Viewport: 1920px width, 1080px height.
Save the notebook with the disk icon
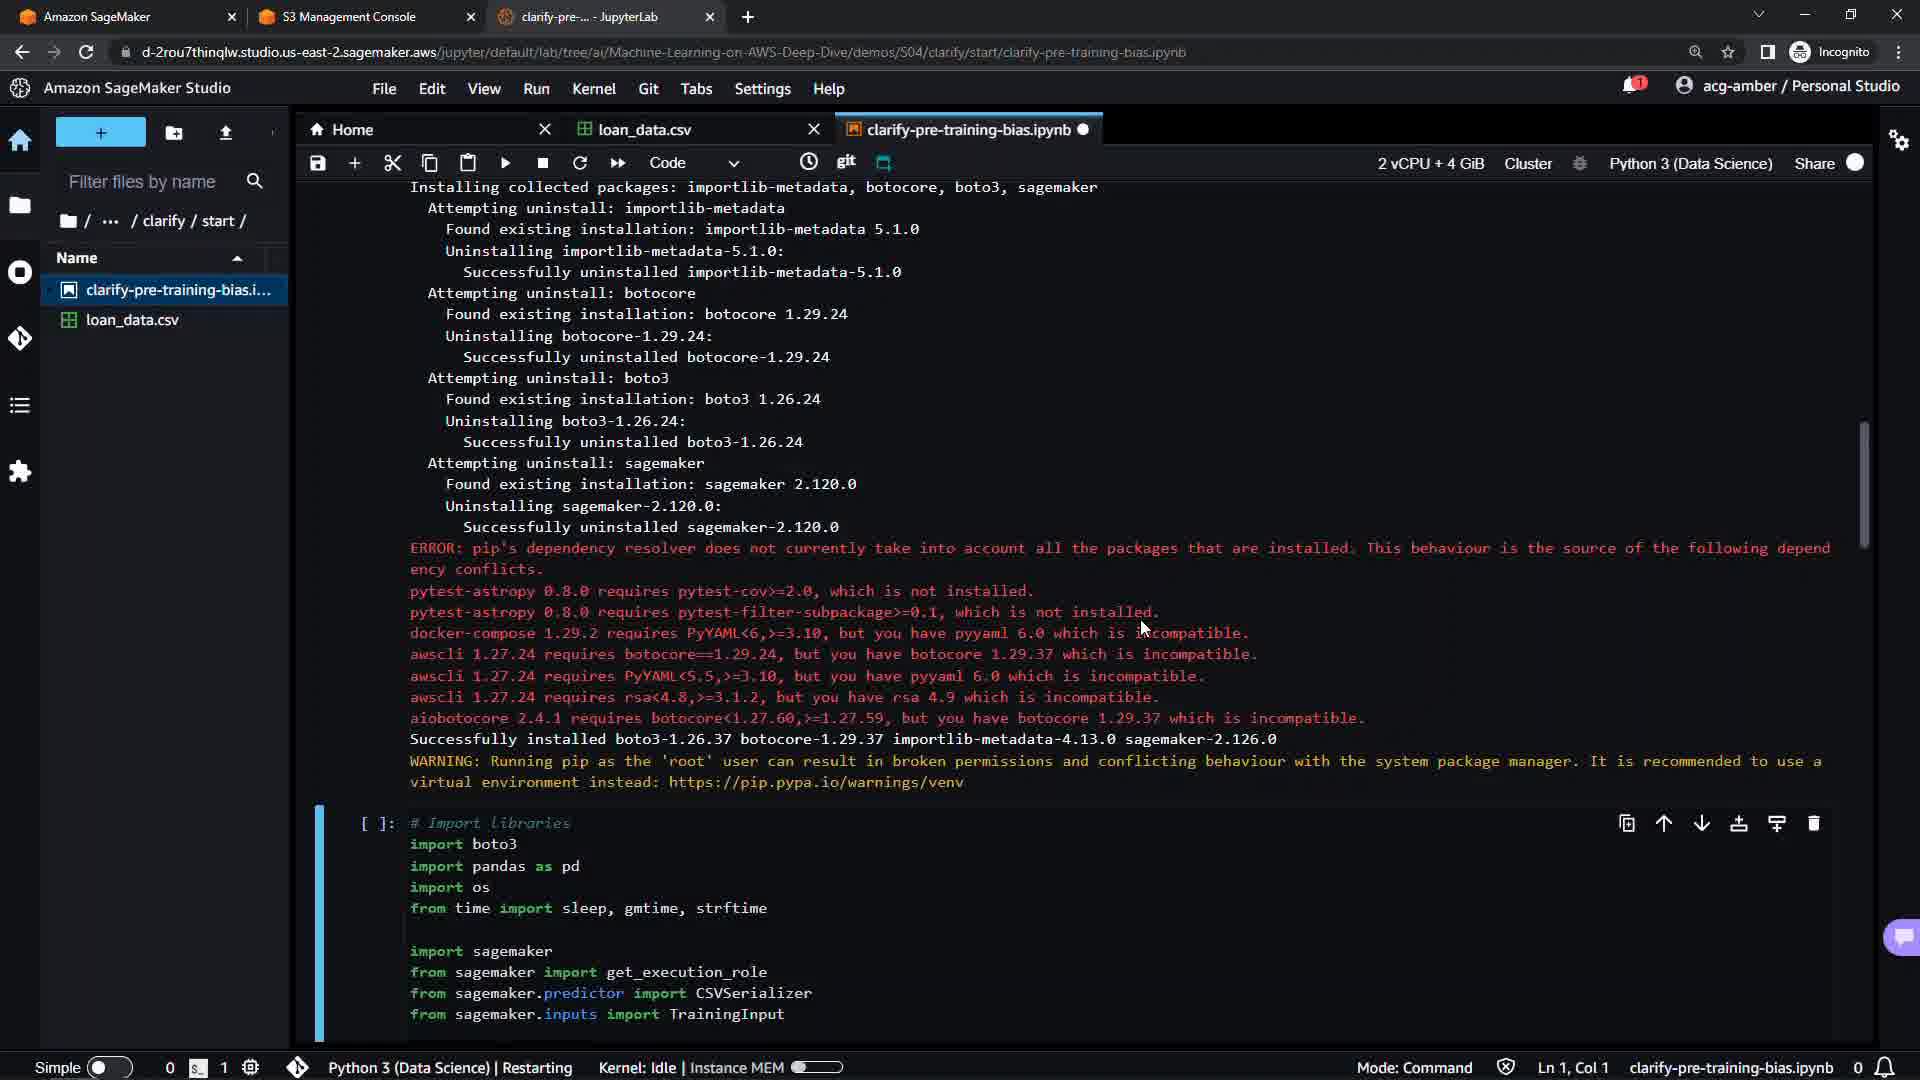click(318, 163)
